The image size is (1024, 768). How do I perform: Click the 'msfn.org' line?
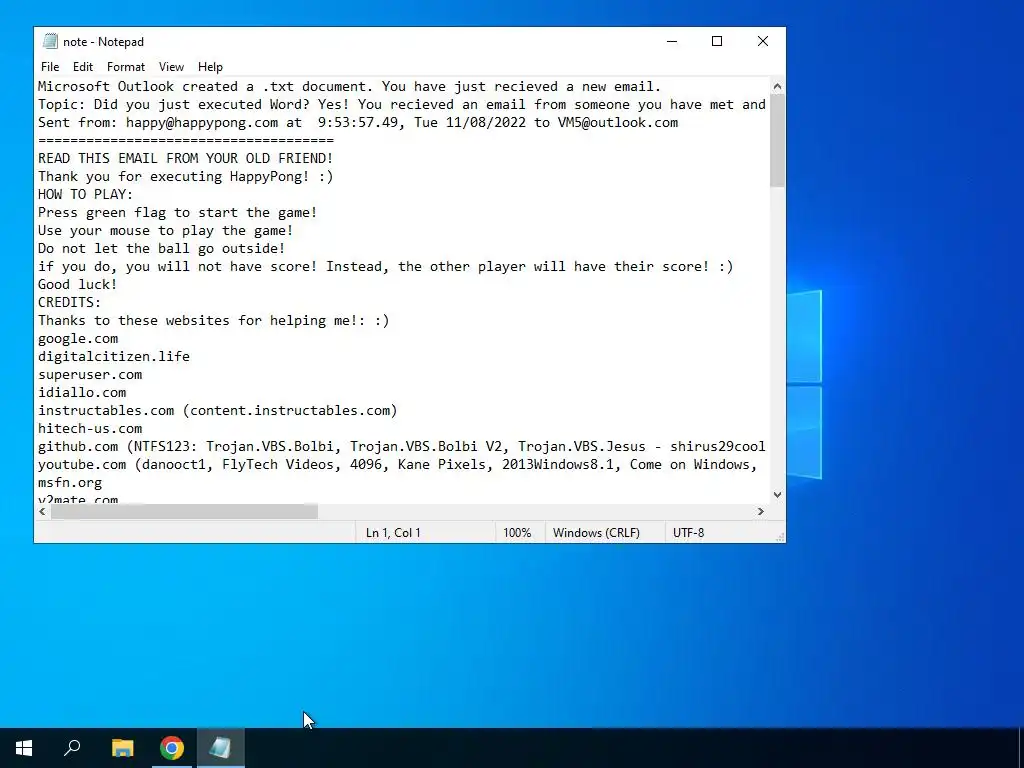coord(70,483)
